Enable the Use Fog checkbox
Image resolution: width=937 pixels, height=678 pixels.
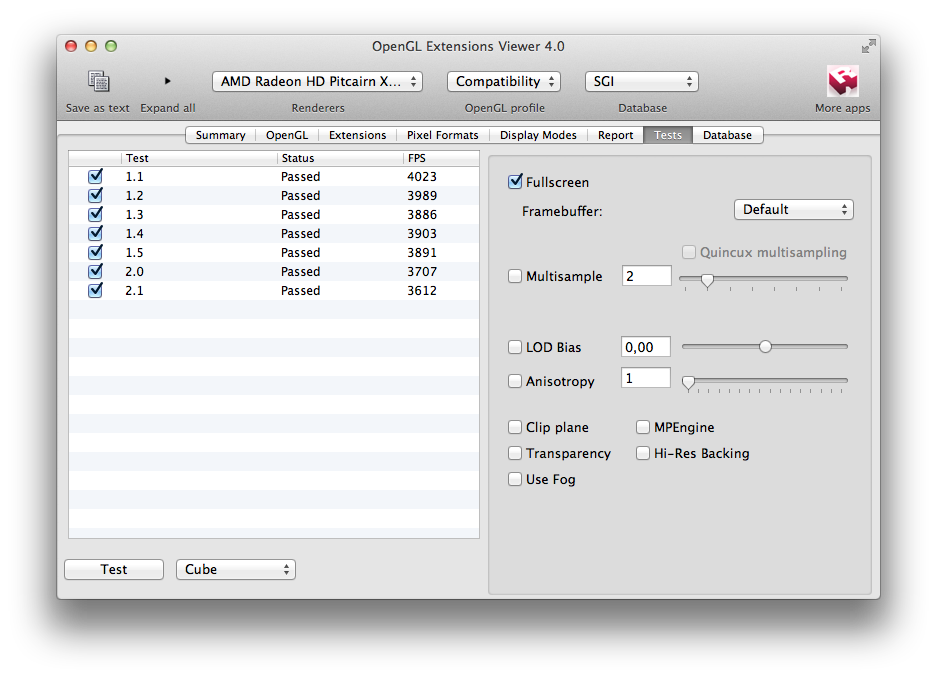pyautogui.click(x=515, y=479)
